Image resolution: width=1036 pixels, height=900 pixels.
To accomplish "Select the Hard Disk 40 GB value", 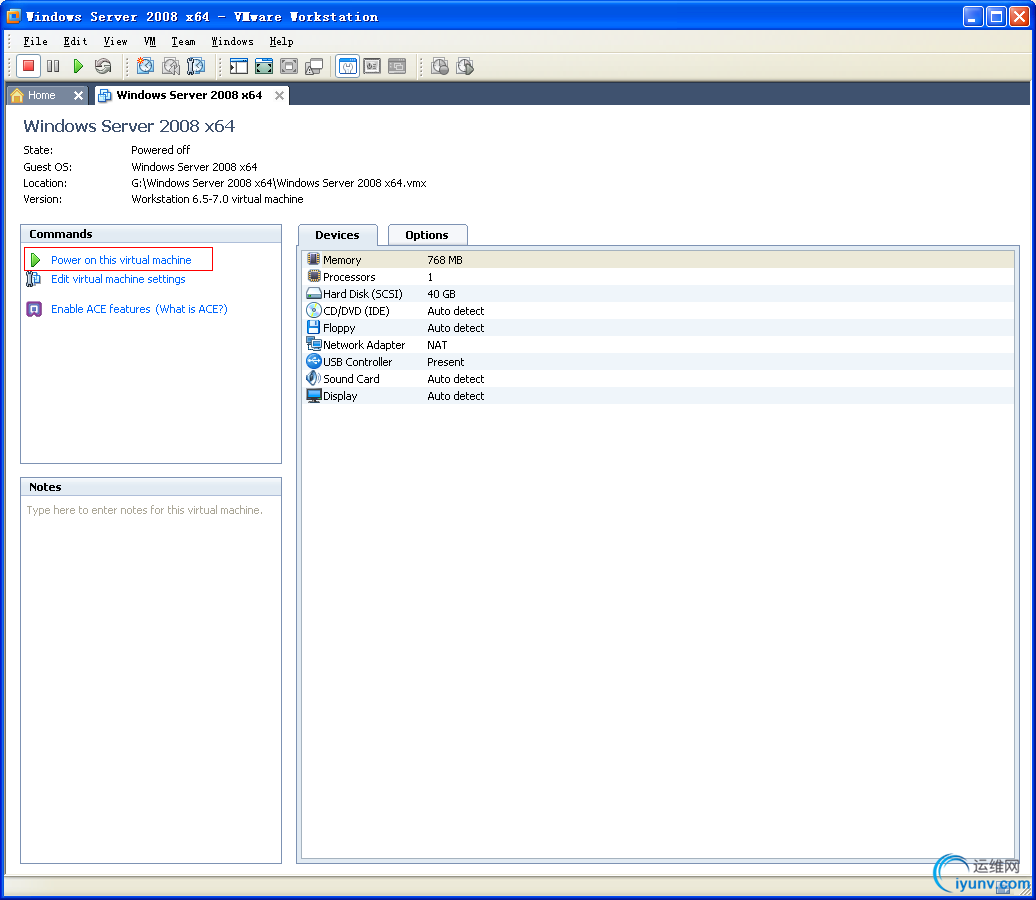I will (441, 294).
